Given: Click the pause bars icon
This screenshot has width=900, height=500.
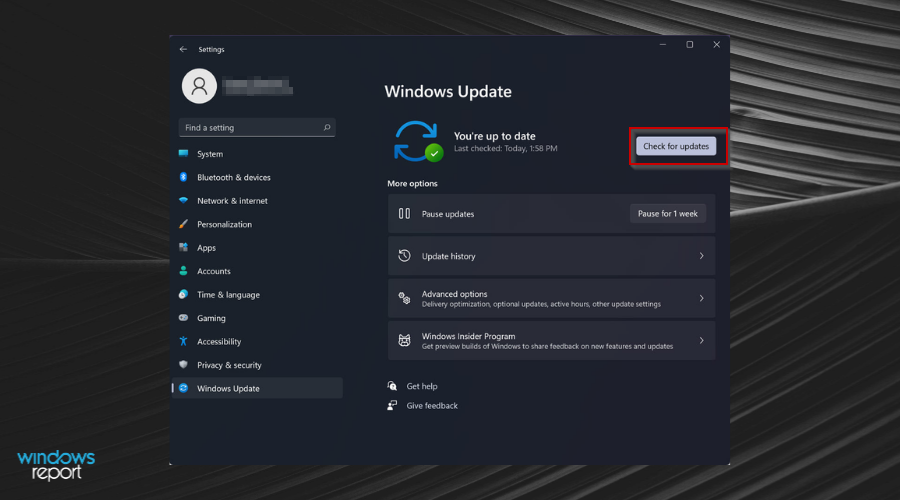Looking at the screenshot, I should pyautogui.click(x=405, y=214).
